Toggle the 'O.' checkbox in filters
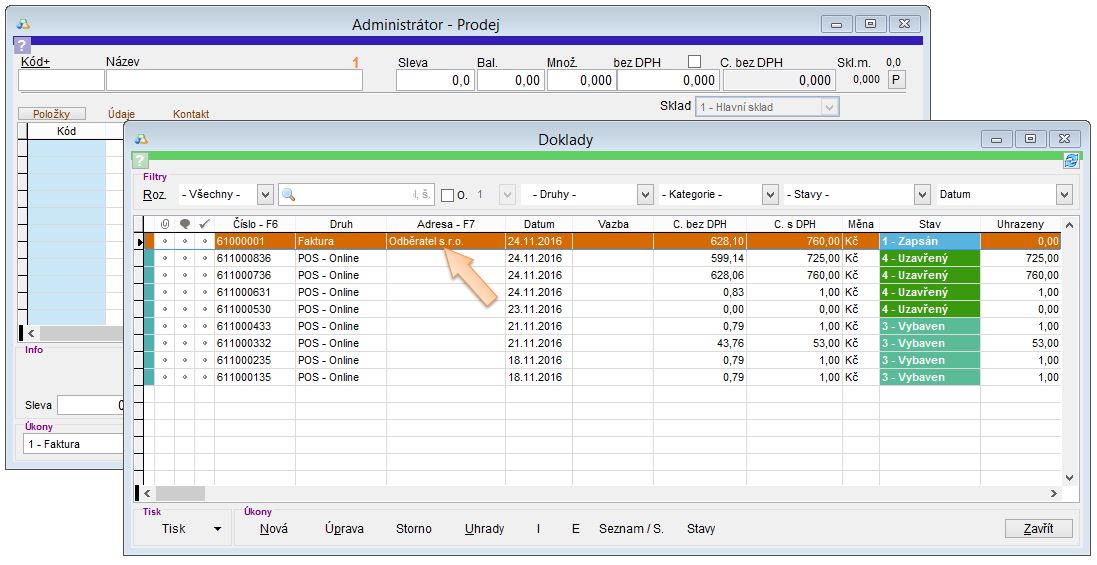 click(447, 195)
